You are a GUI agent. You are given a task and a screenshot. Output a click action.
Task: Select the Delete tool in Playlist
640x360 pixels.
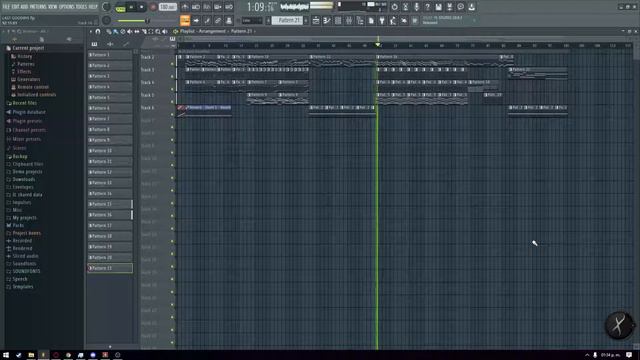coord(123,31)
